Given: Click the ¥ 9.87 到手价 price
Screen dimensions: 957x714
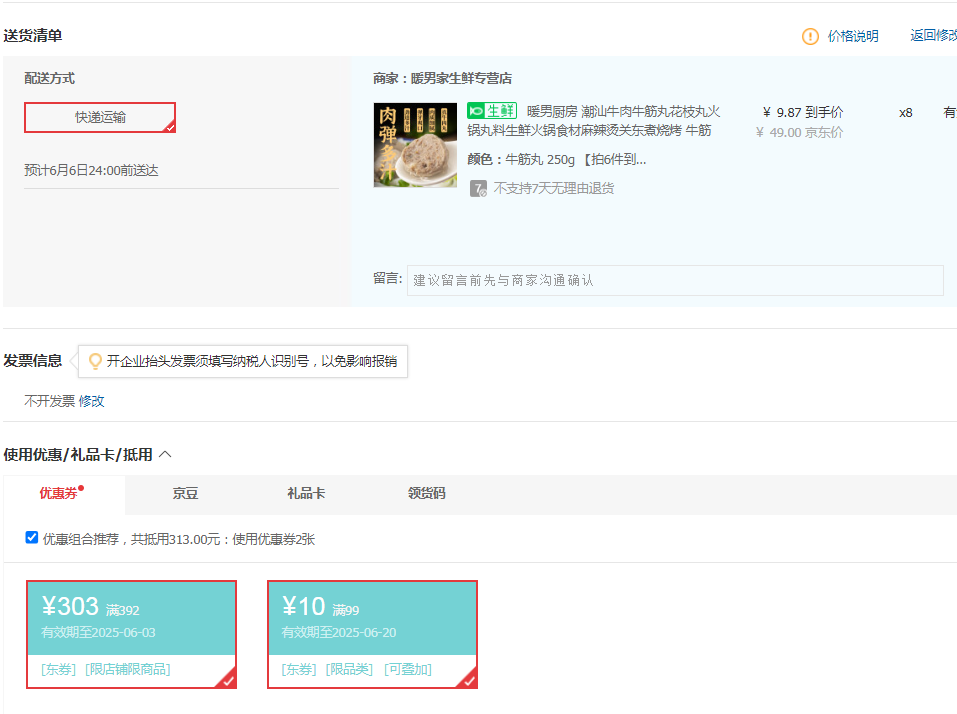Looking at the screenshot, I should (x=803, y=112).
